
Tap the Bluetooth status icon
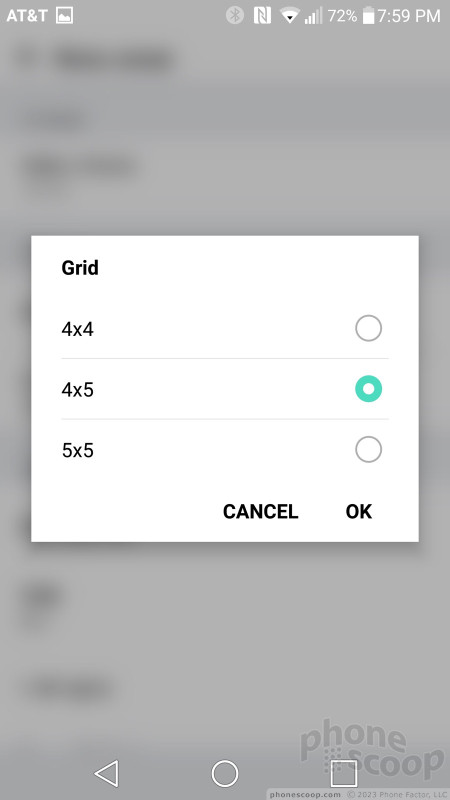click(235, 15)
